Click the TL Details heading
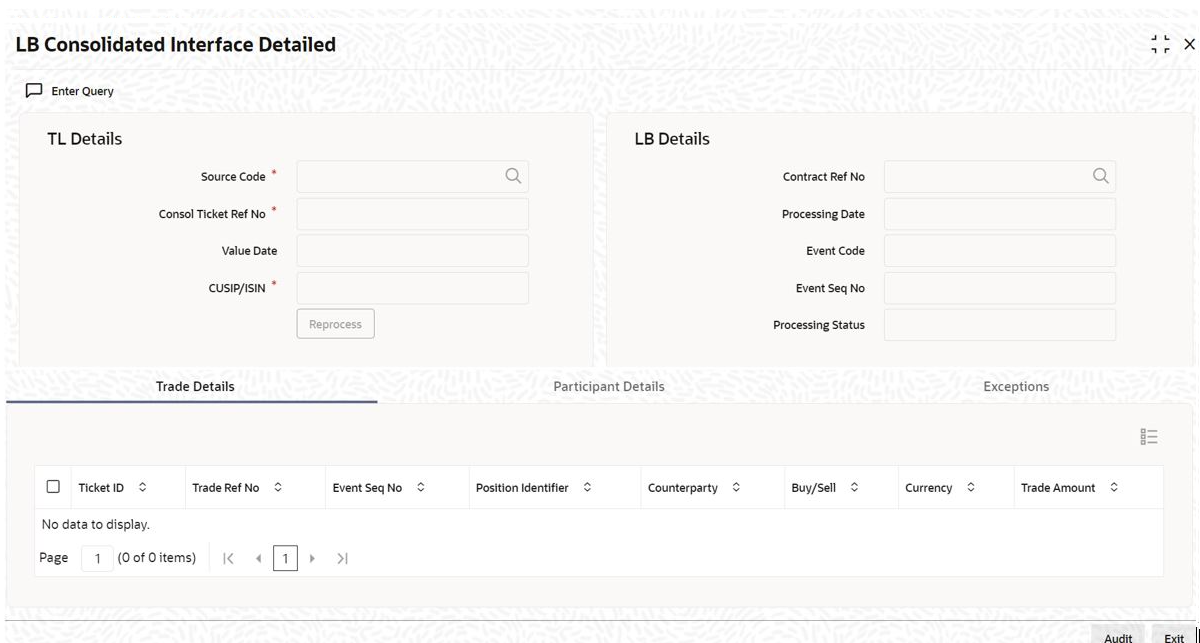1200x643 pixels. click(x=85, y=139)
